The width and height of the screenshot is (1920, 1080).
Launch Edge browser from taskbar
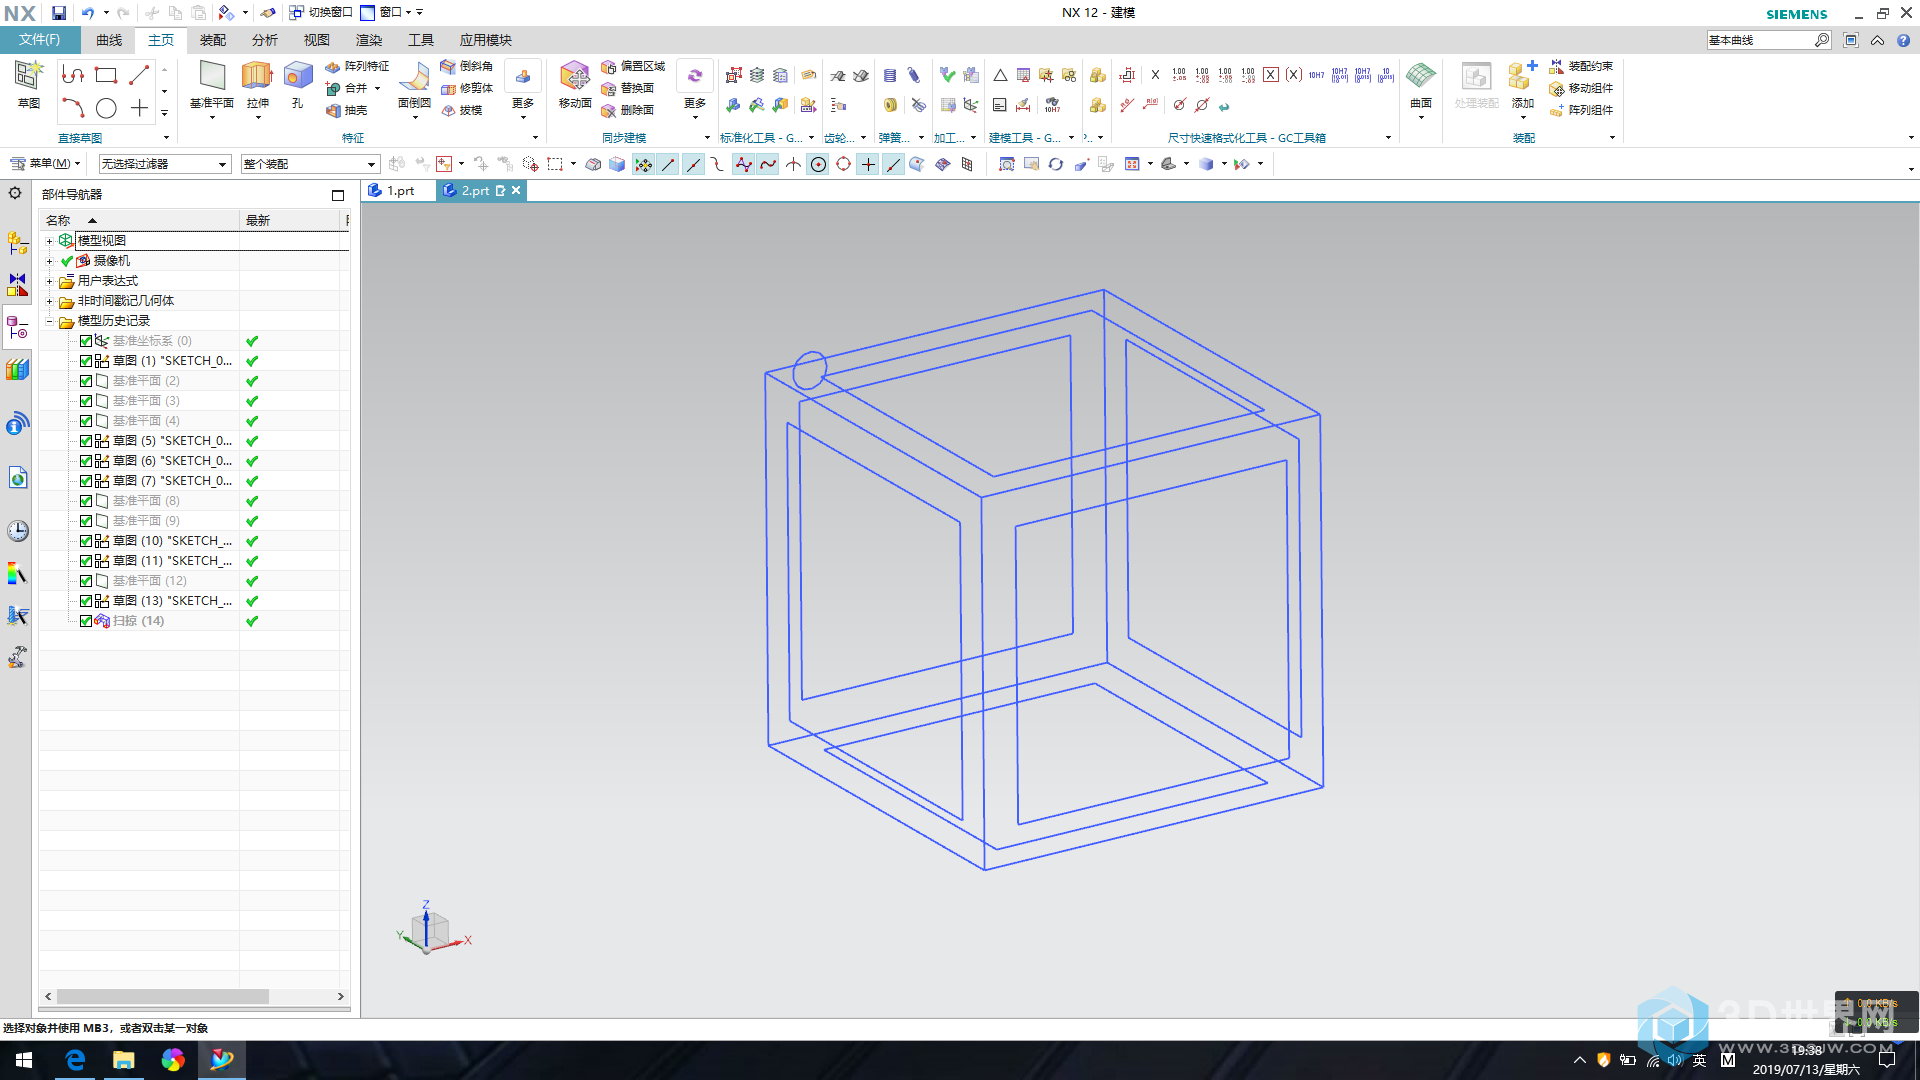pyautogui.click(x=75, y=1060)
